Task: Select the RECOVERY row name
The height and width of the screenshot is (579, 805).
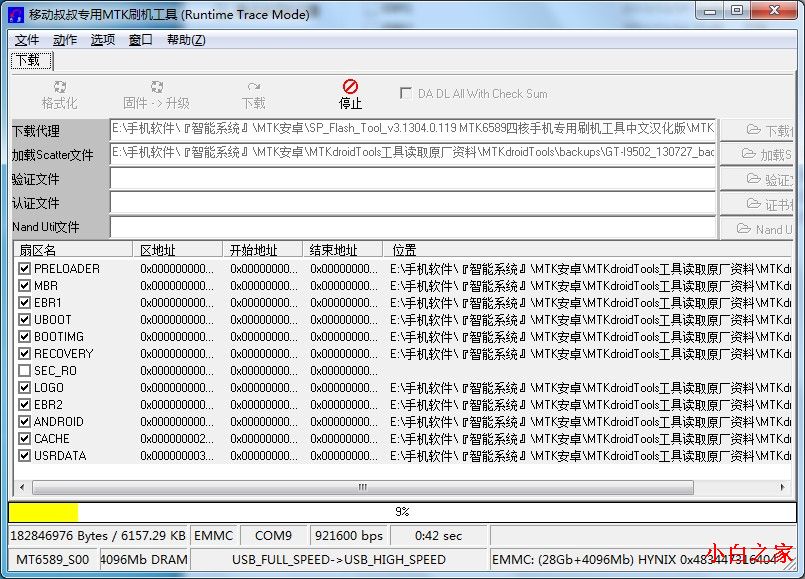Action: pos(64,353)
